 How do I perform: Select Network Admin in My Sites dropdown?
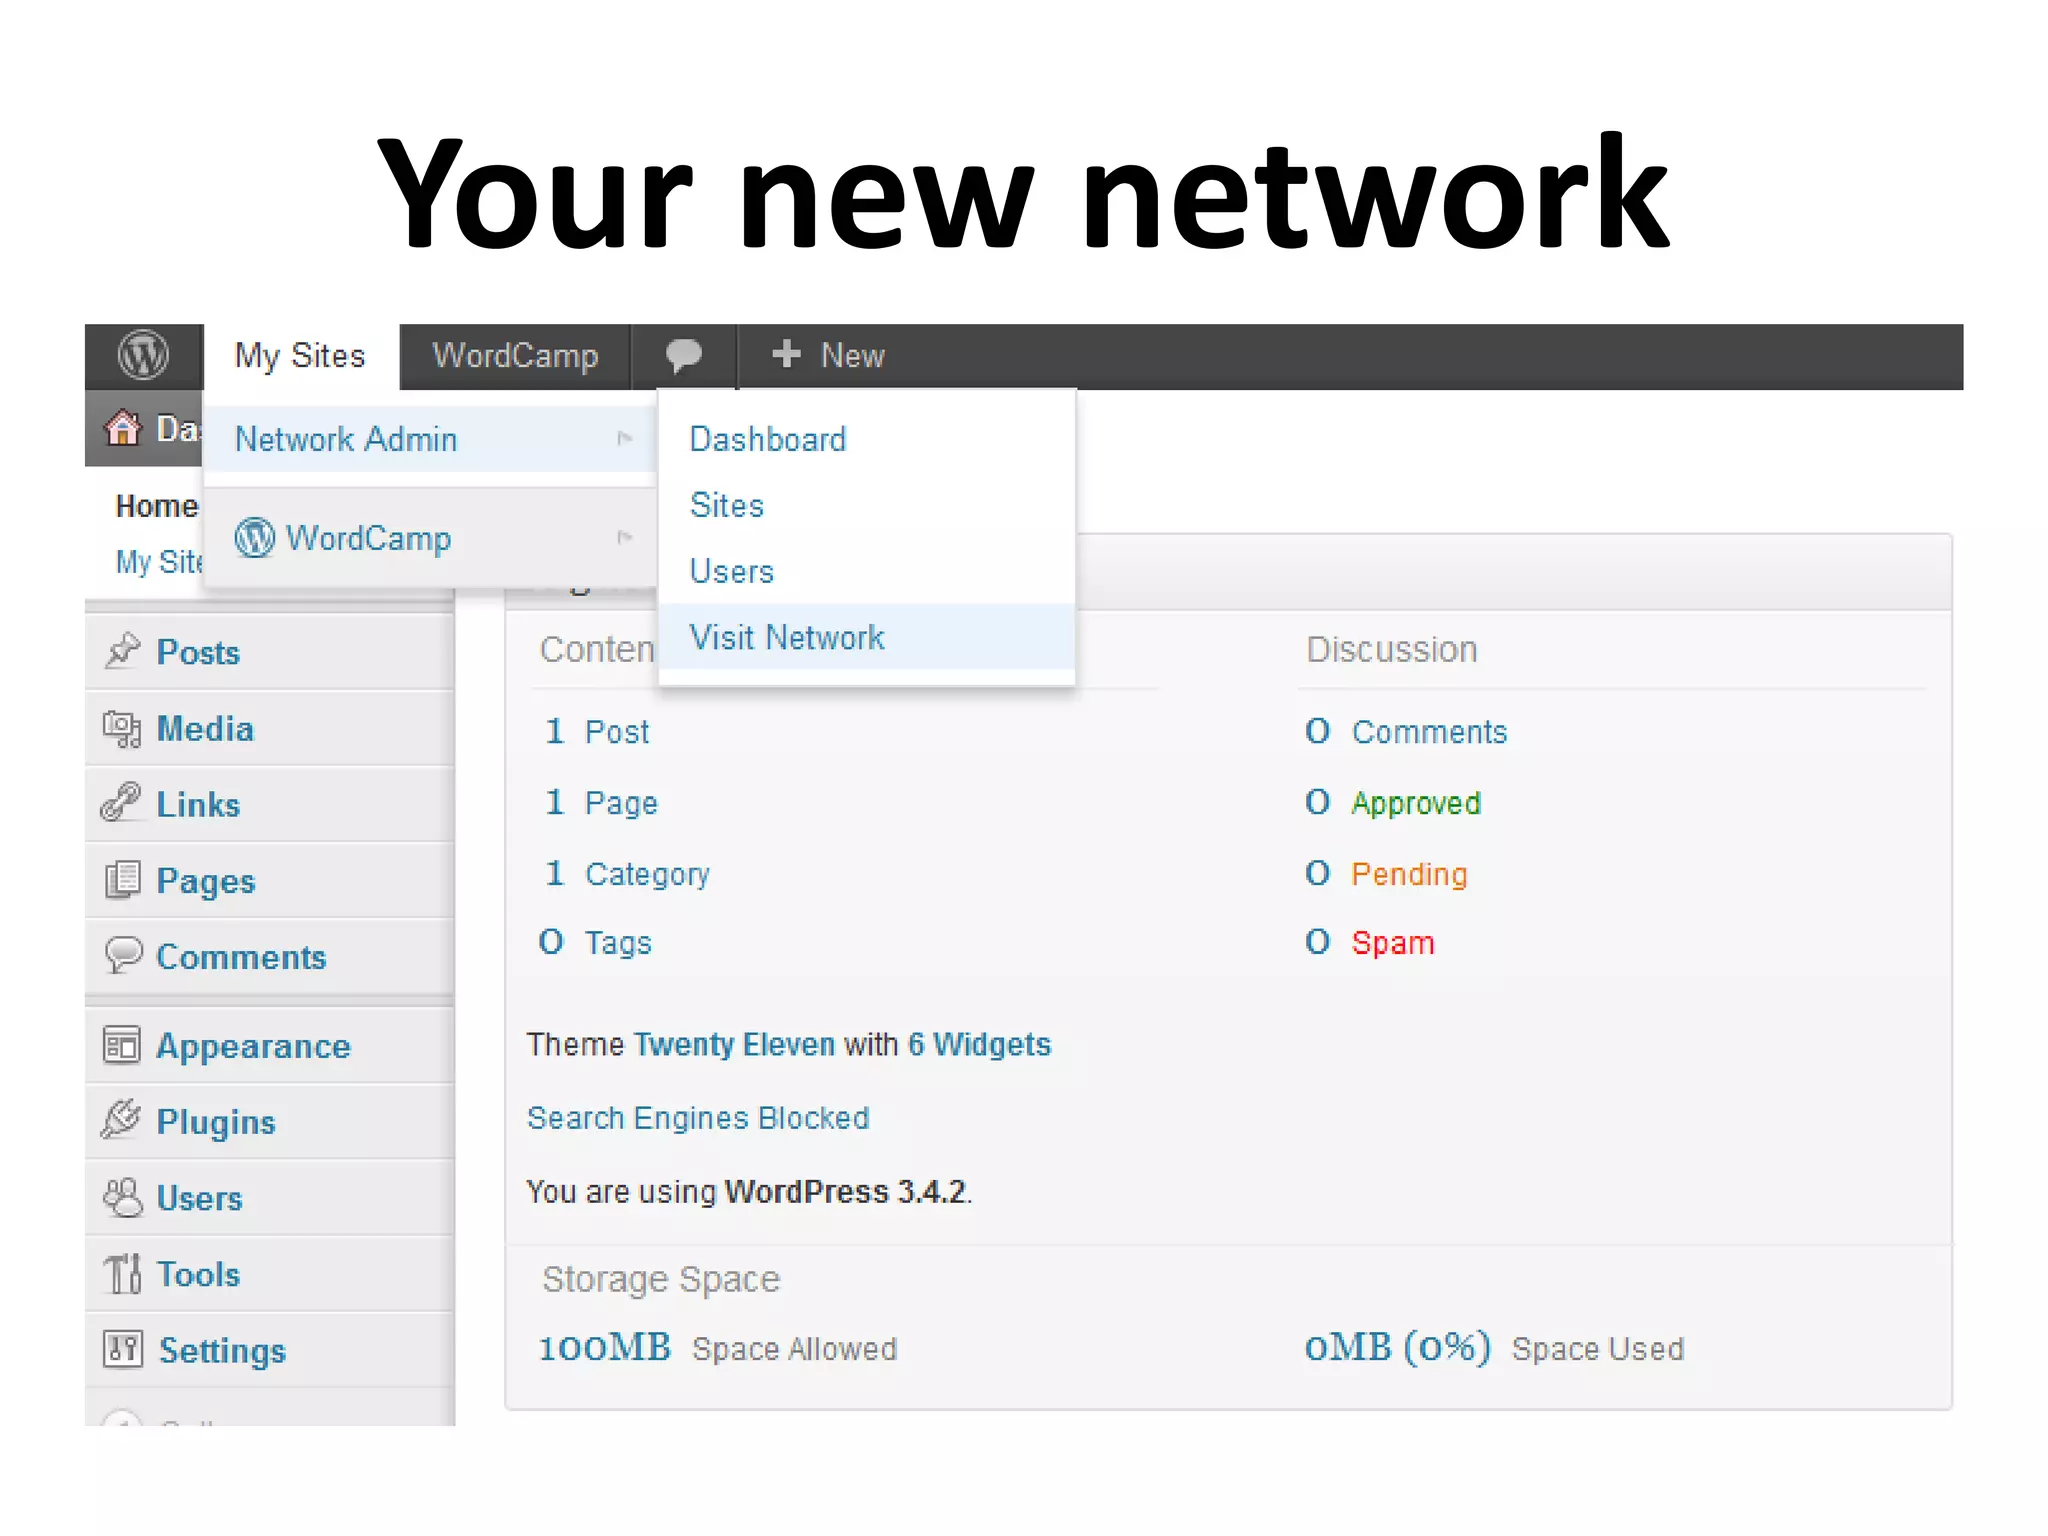coord(430,439)
